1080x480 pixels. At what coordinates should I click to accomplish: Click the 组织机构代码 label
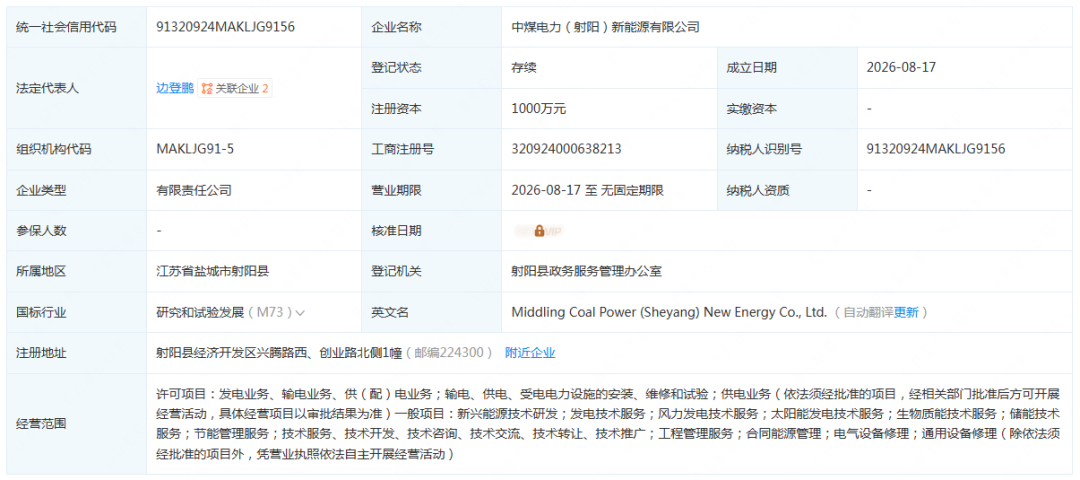tap(54, 149)
